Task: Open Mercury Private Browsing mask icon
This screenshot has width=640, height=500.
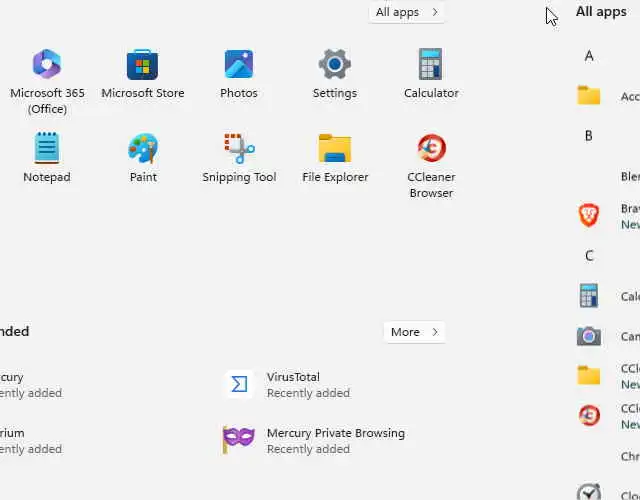Action: pyautogui.click(x=239, y=440)
